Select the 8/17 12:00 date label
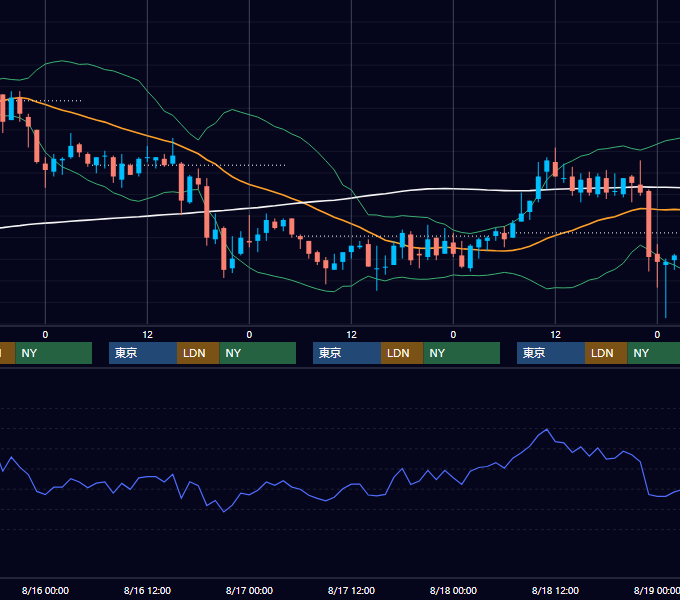 point(351,590)
